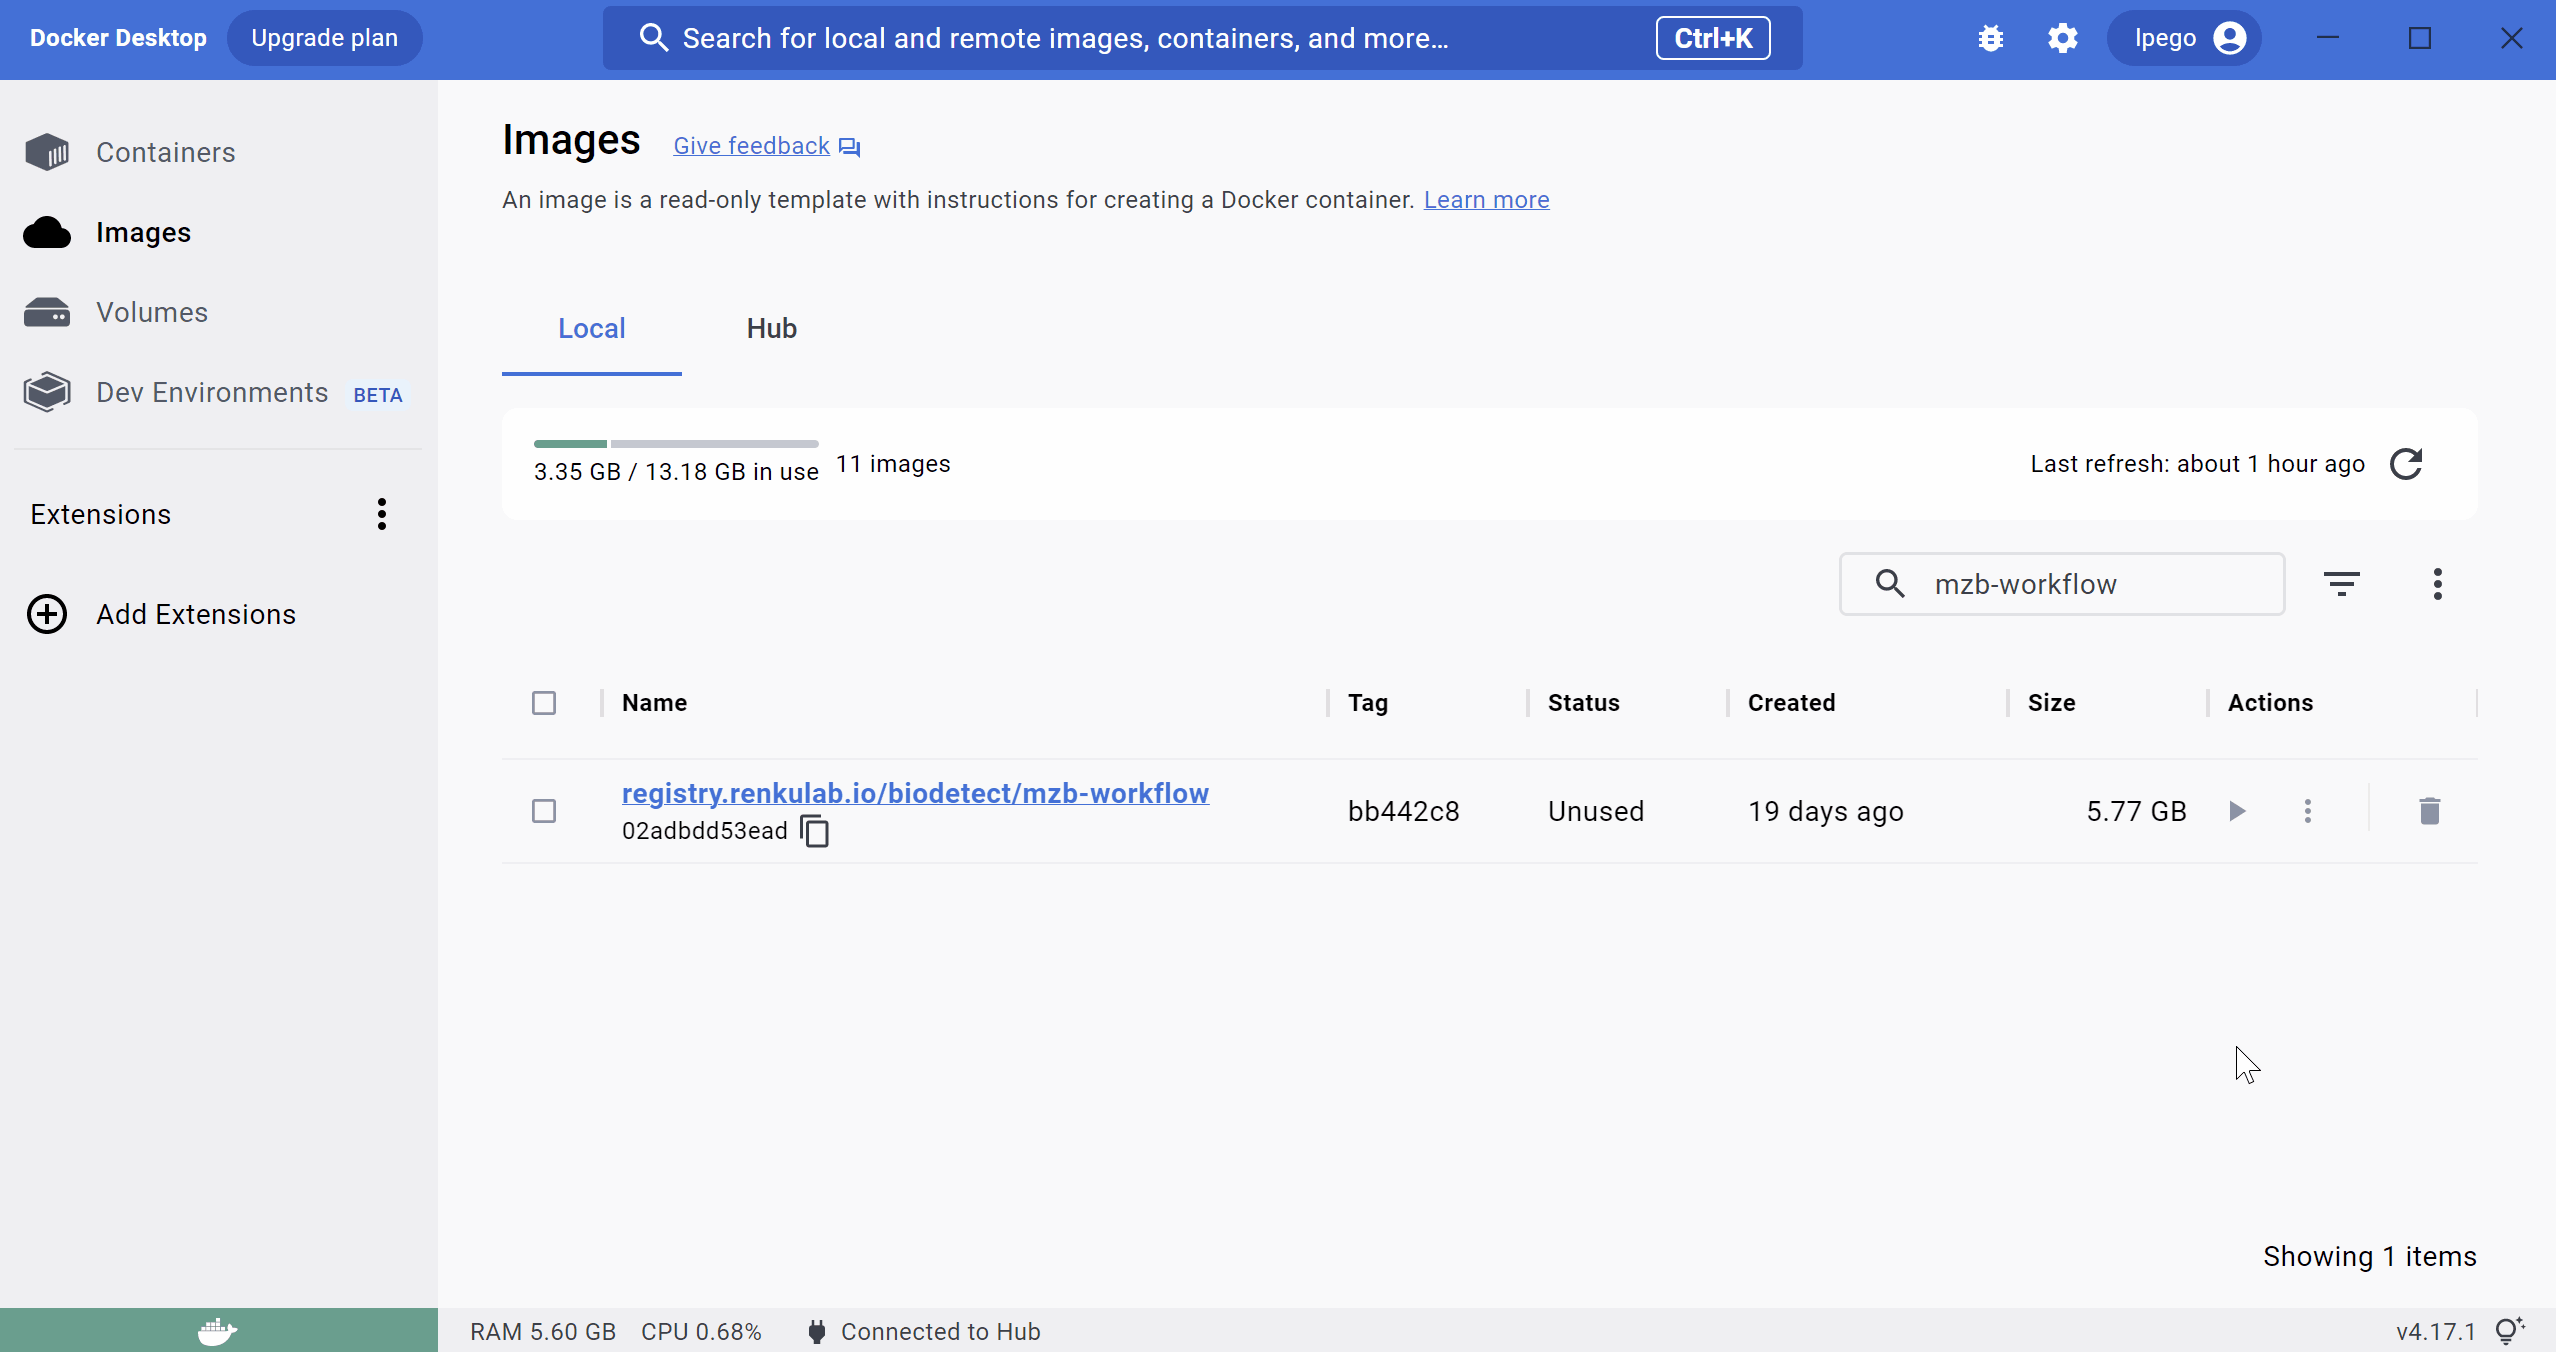Click the Docker Desktop title label

(118, 38)
